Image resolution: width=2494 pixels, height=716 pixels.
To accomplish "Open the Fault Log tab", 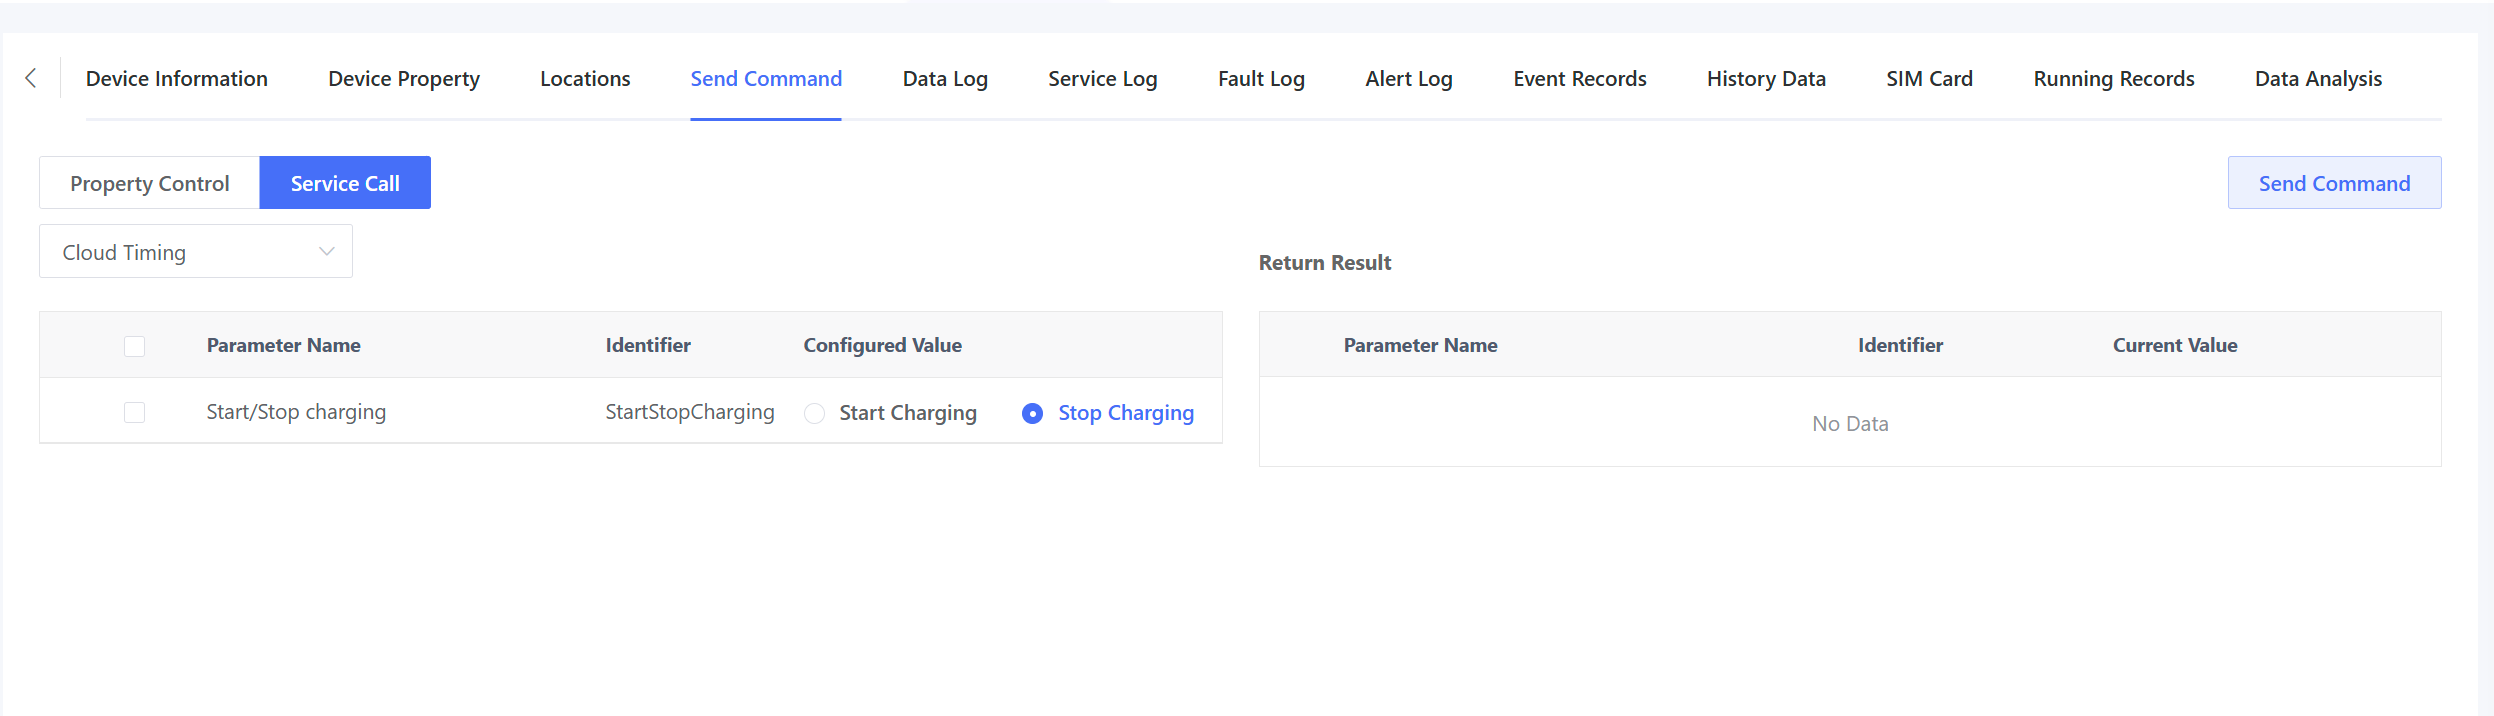I will tap(1261, 79).
